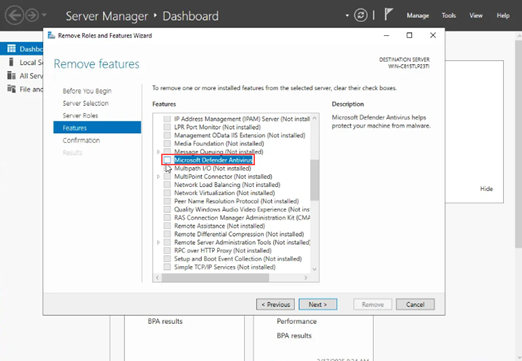Select Setup and Boot Event Collection row

tap(238, 259)
